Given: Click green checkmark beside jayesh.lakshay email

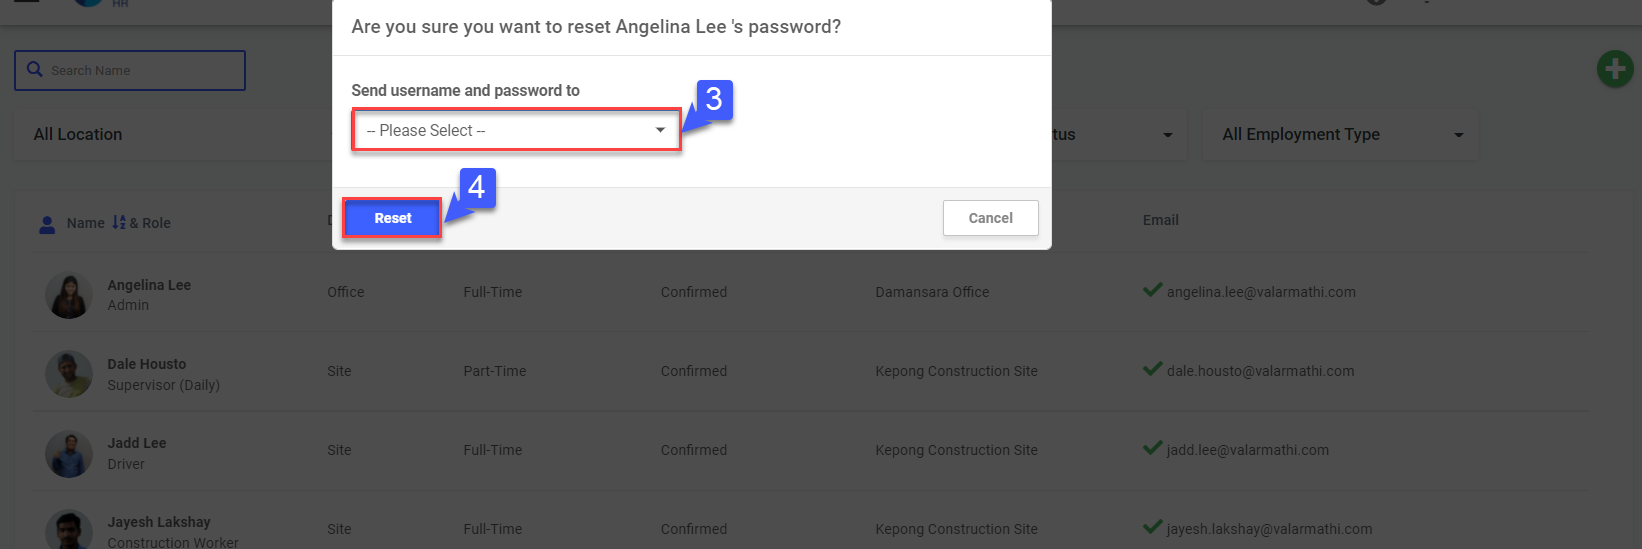Looking at the screenshot, I should tap(1152, 528).
